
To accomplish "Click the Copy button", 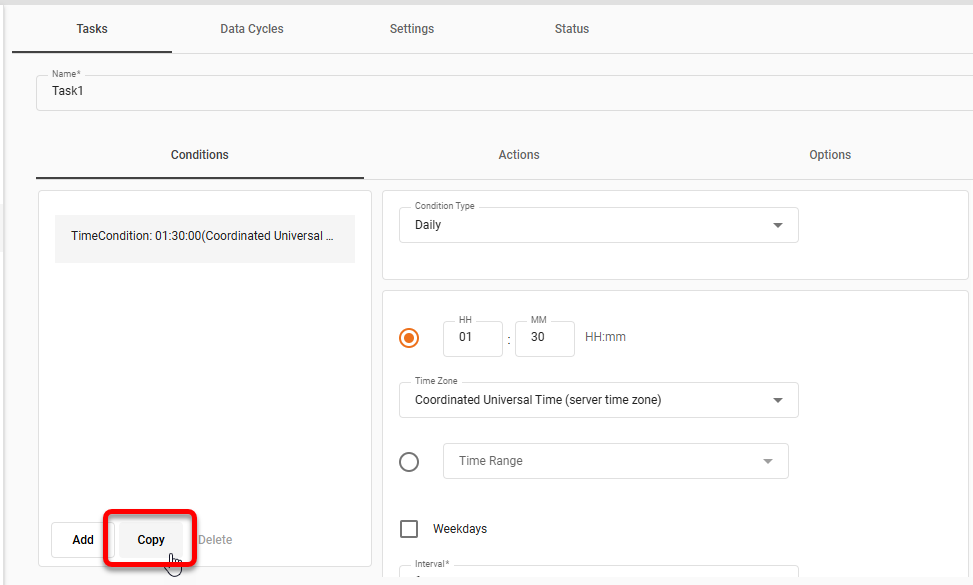I will (x=151, y=540).
